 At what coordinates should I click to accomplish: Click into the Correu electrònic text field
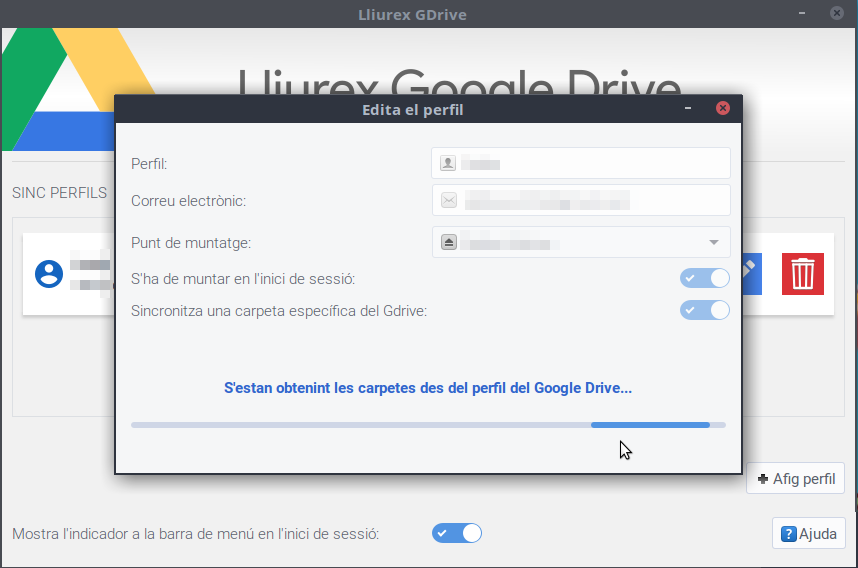pyautogui.click(x=590, y=200)
